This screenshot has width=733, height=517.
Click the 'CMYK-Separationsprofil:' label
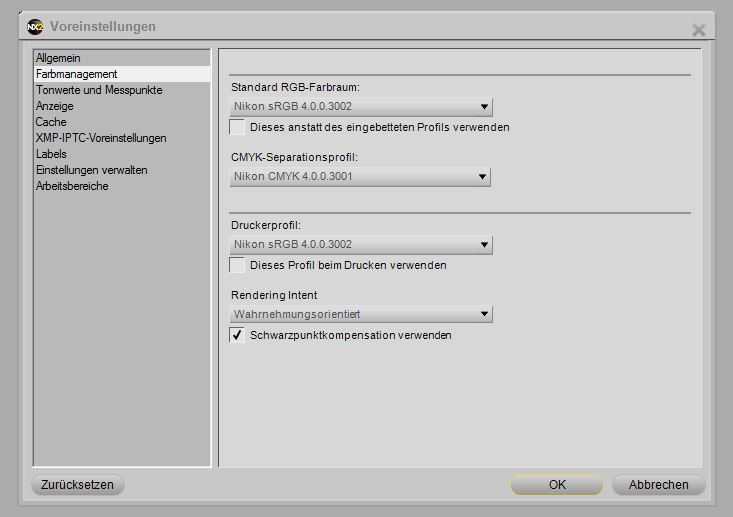295,158
